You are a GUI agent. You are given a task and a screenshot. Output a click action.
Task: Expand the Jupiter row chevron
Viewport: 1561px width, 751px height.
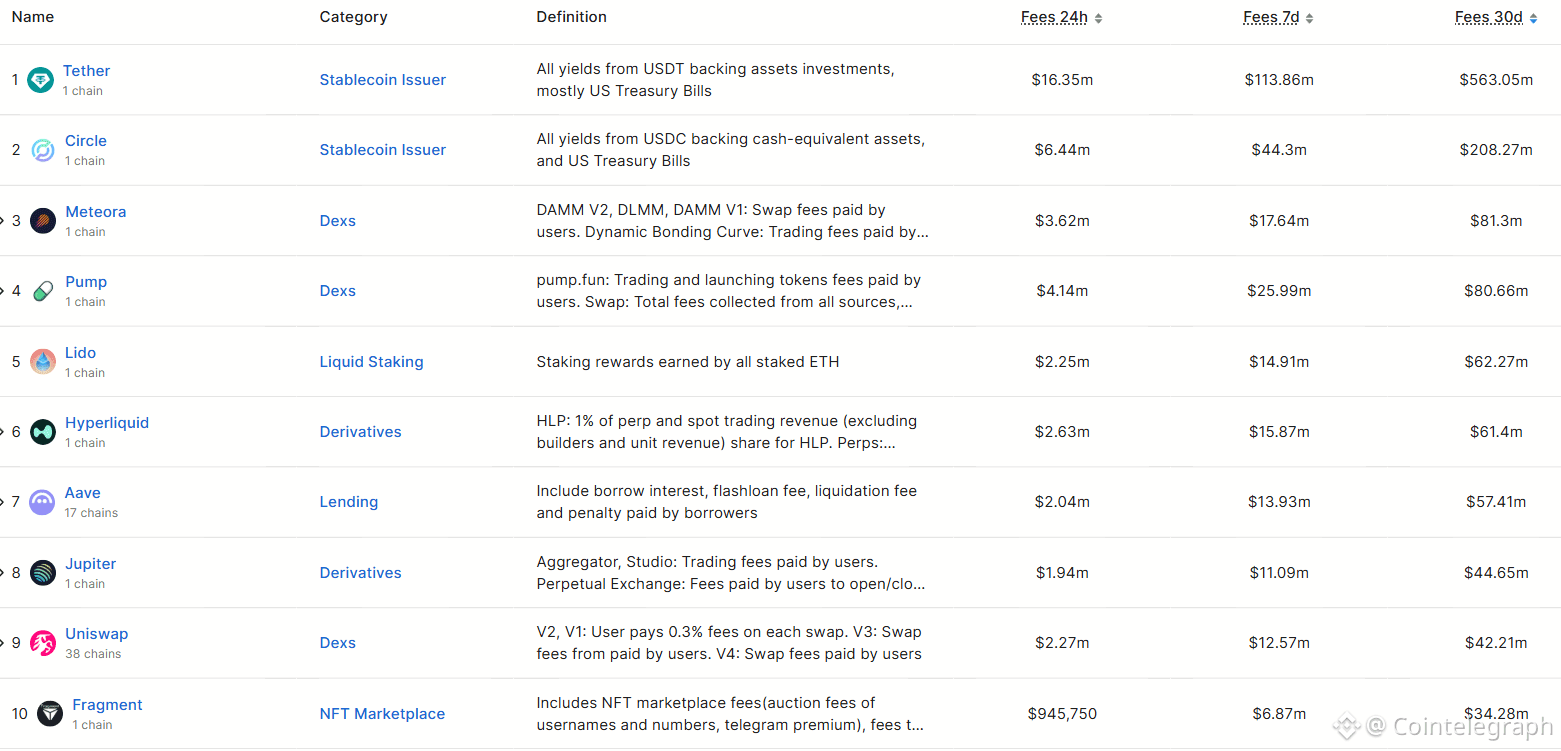(3, 573)
